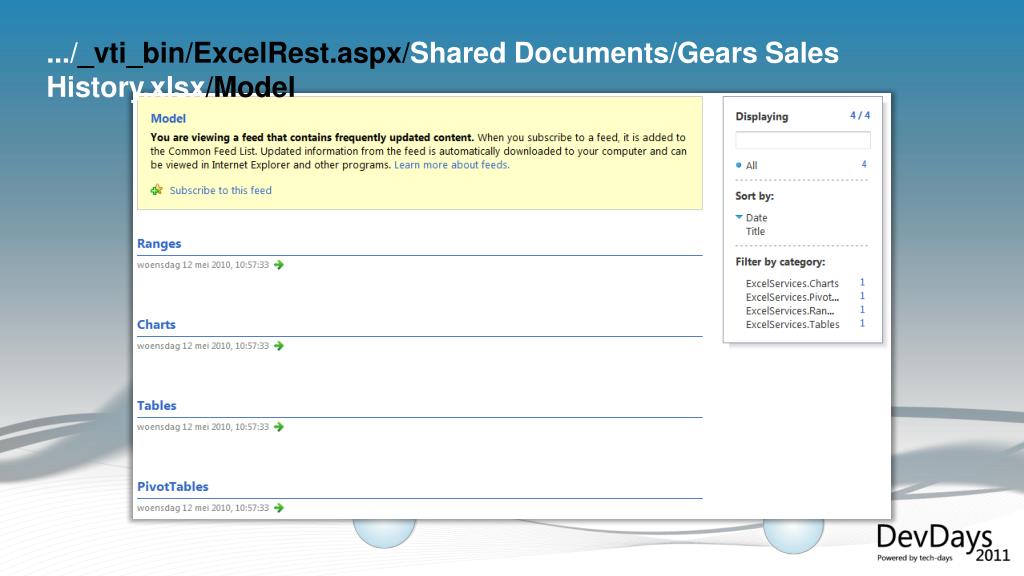Click the Subscribe feed icon

(155, 190)
